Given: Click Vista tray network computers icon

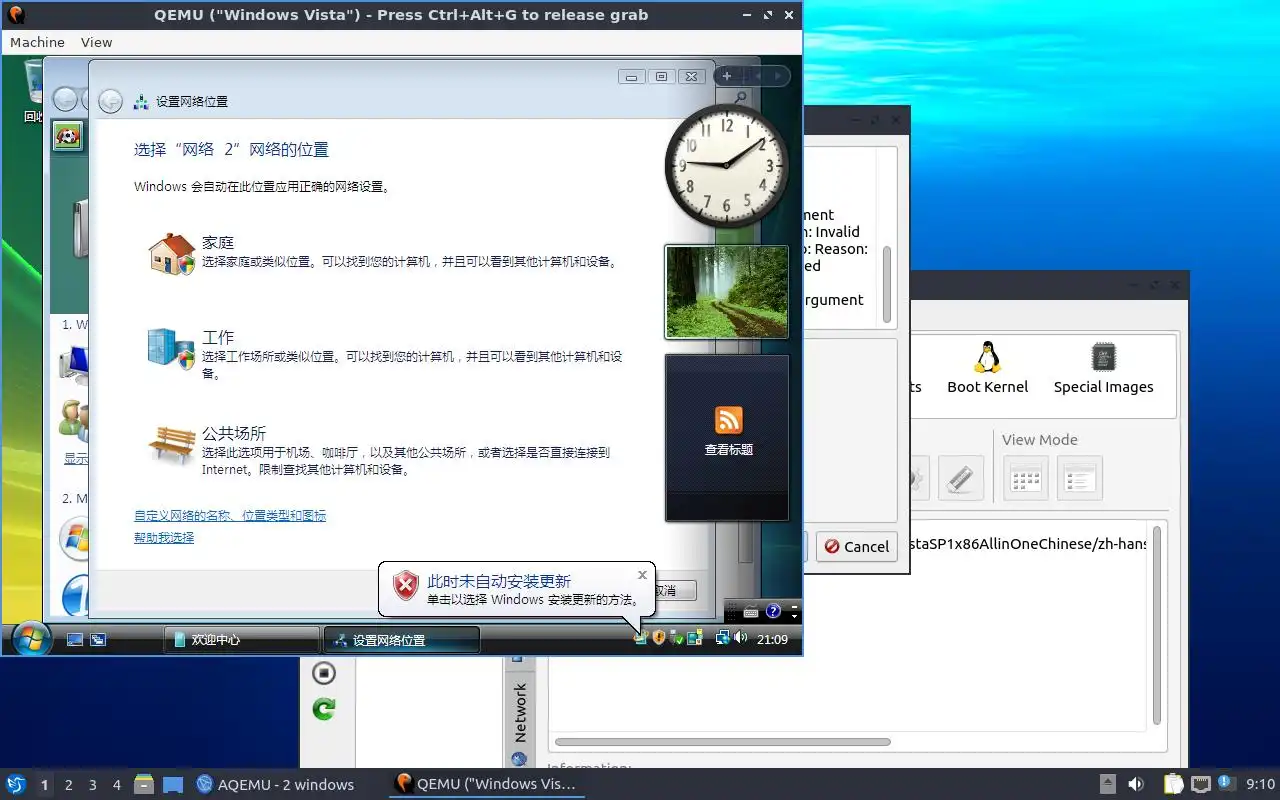Looking at the screenshot, I should (722, 638).
